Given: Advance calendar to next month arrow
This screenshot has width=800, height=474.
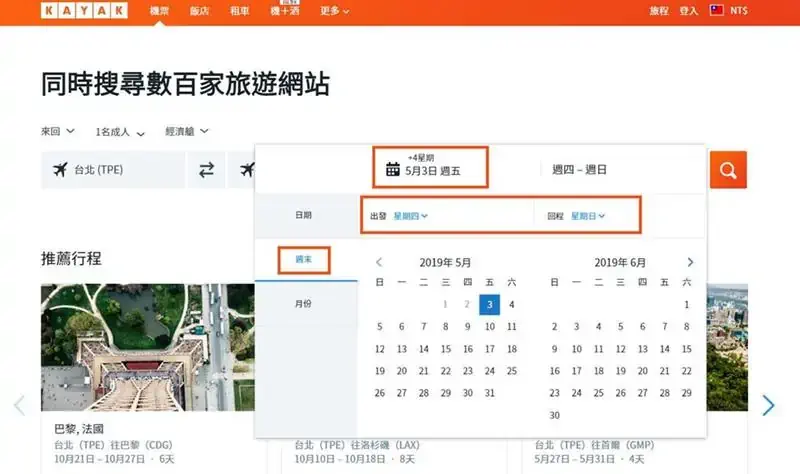Looking at the screenshot, I should coord(690,262).
